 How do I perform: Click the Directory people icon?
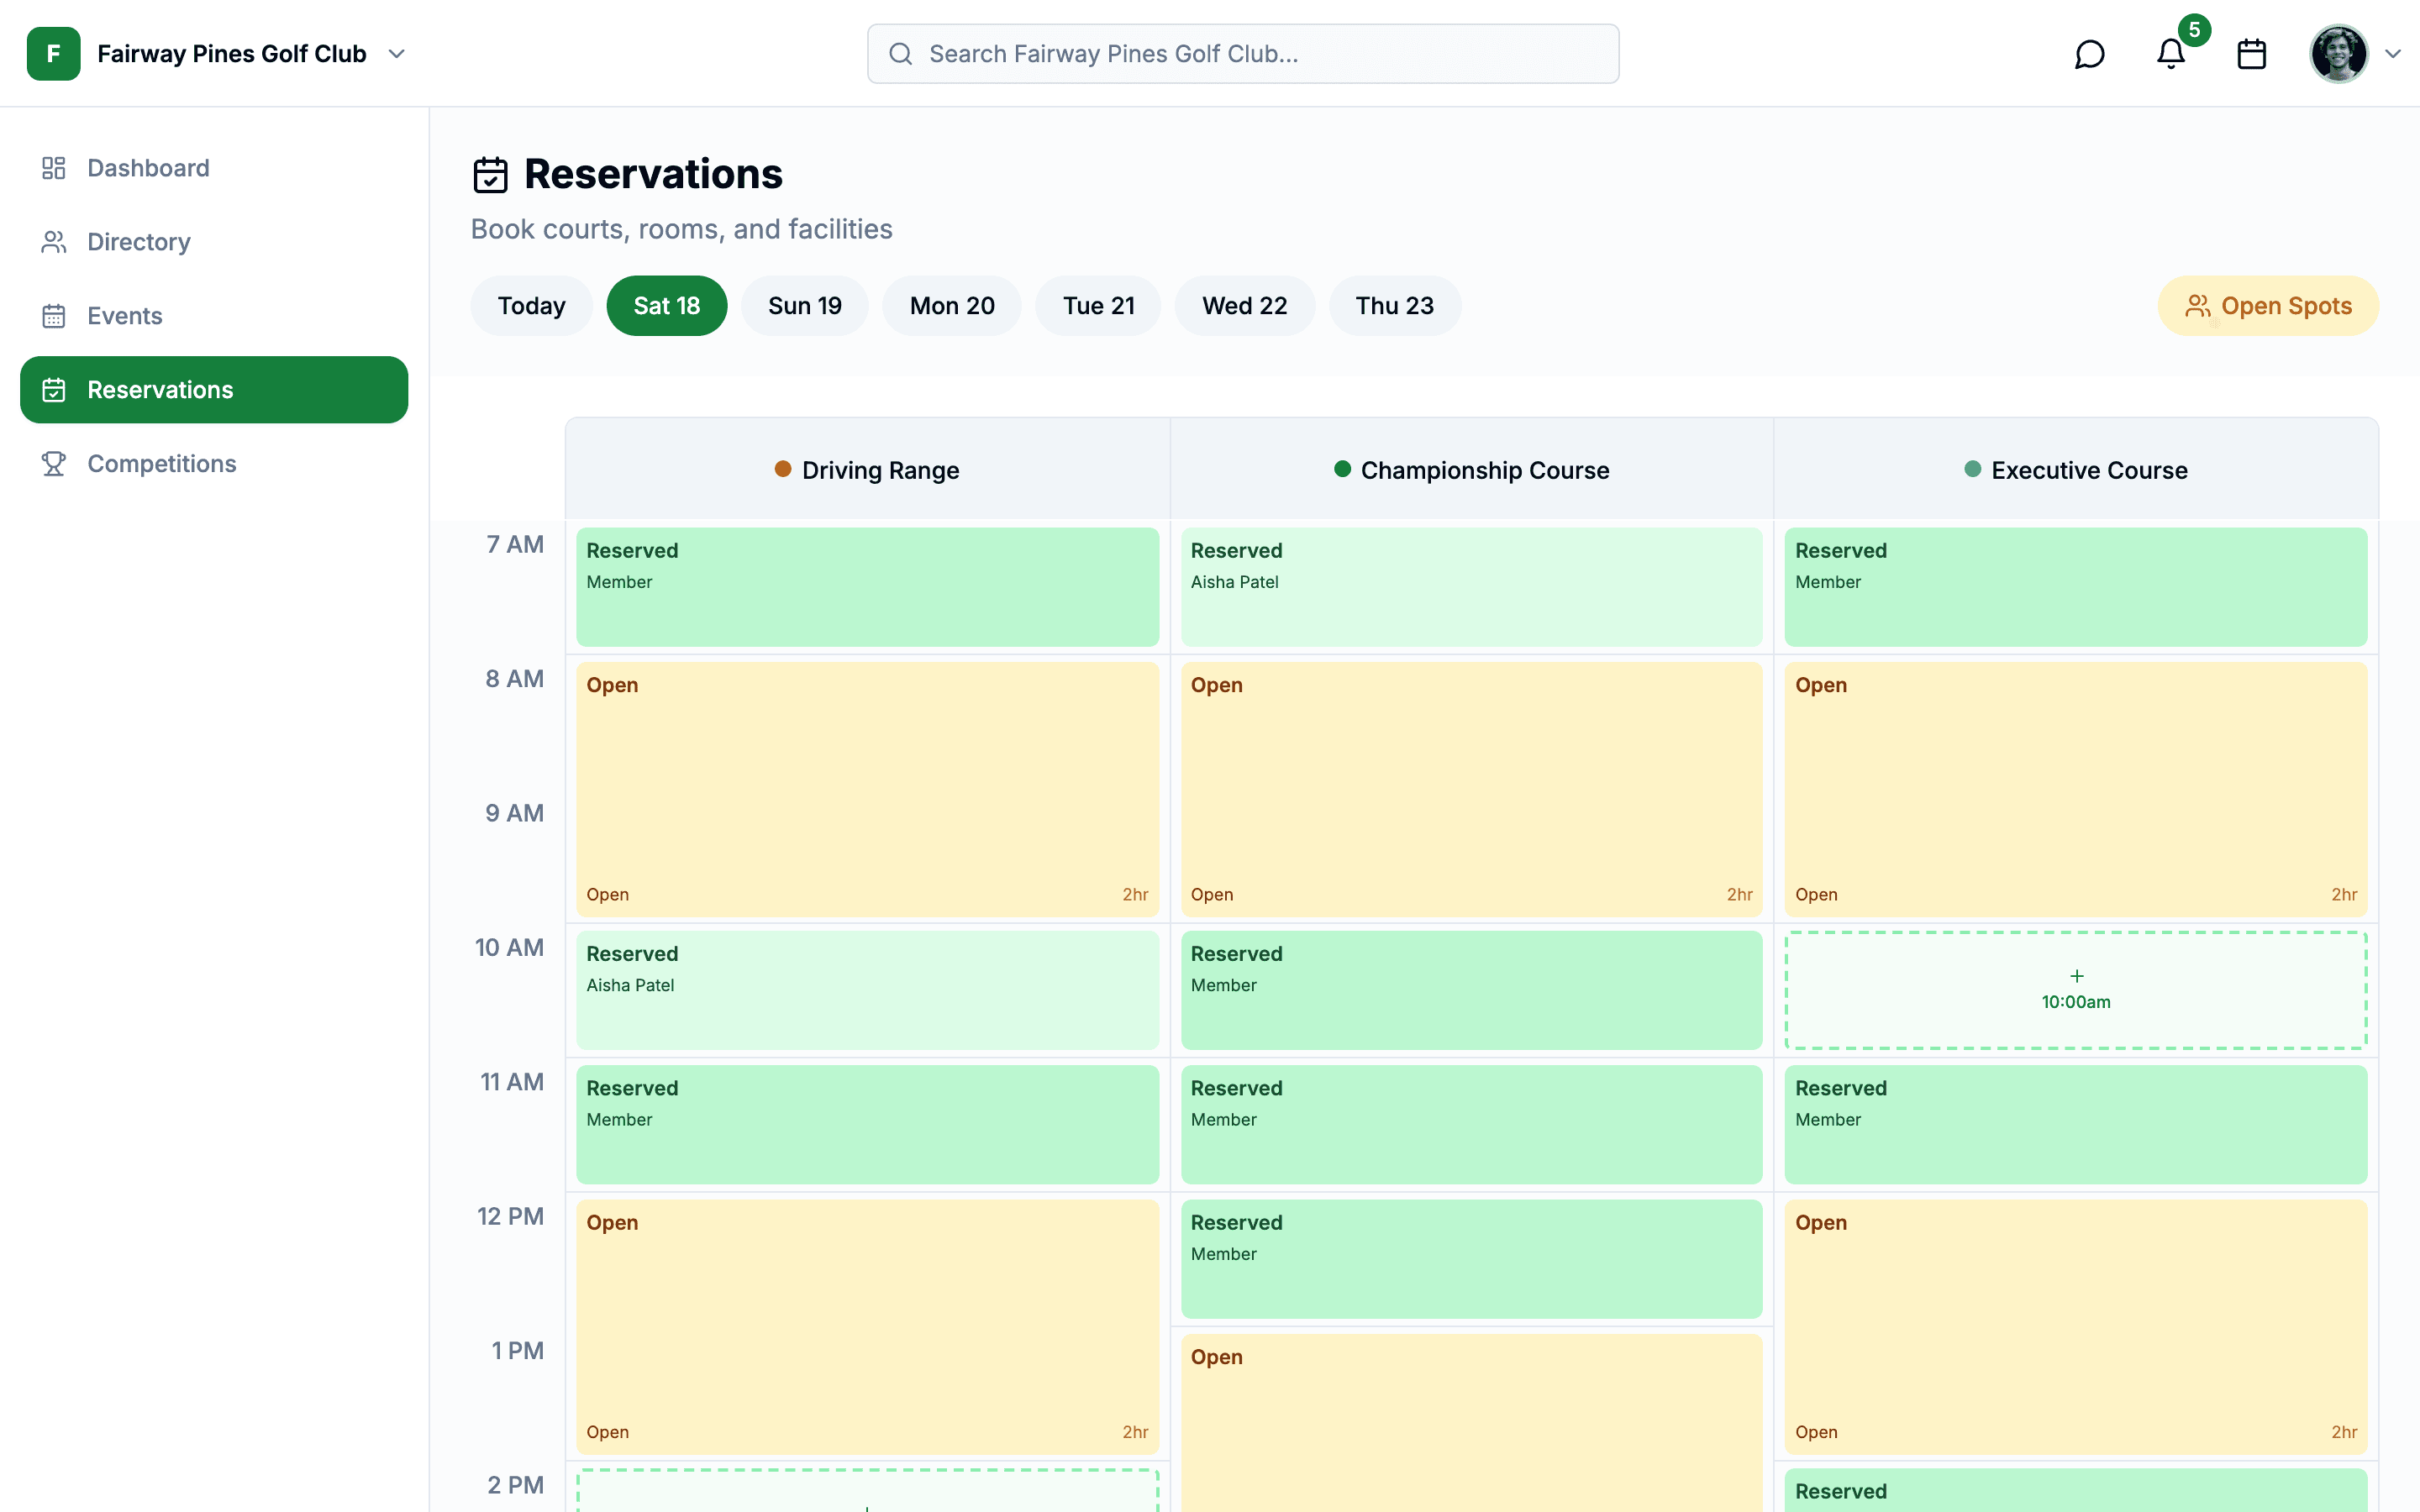click(54, 242)
